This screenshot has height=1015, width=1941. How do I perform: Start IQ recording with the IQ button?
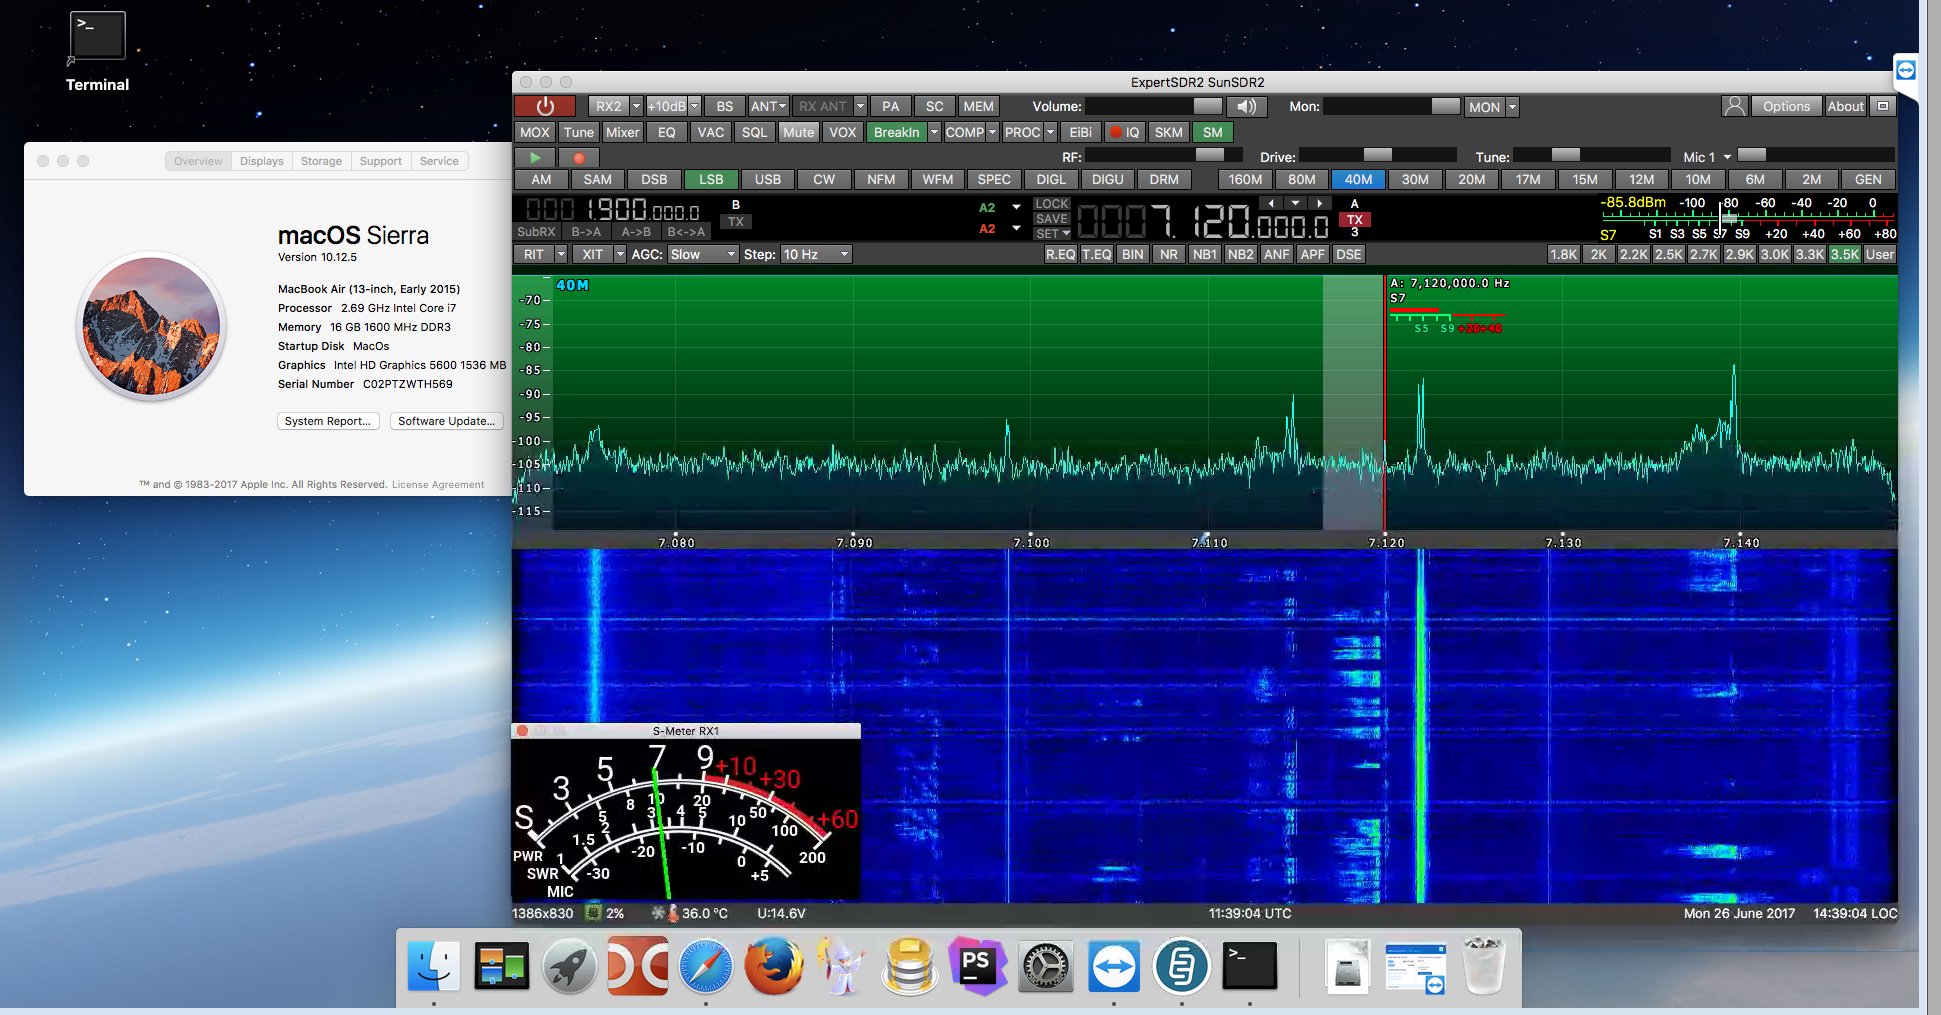1124,132
